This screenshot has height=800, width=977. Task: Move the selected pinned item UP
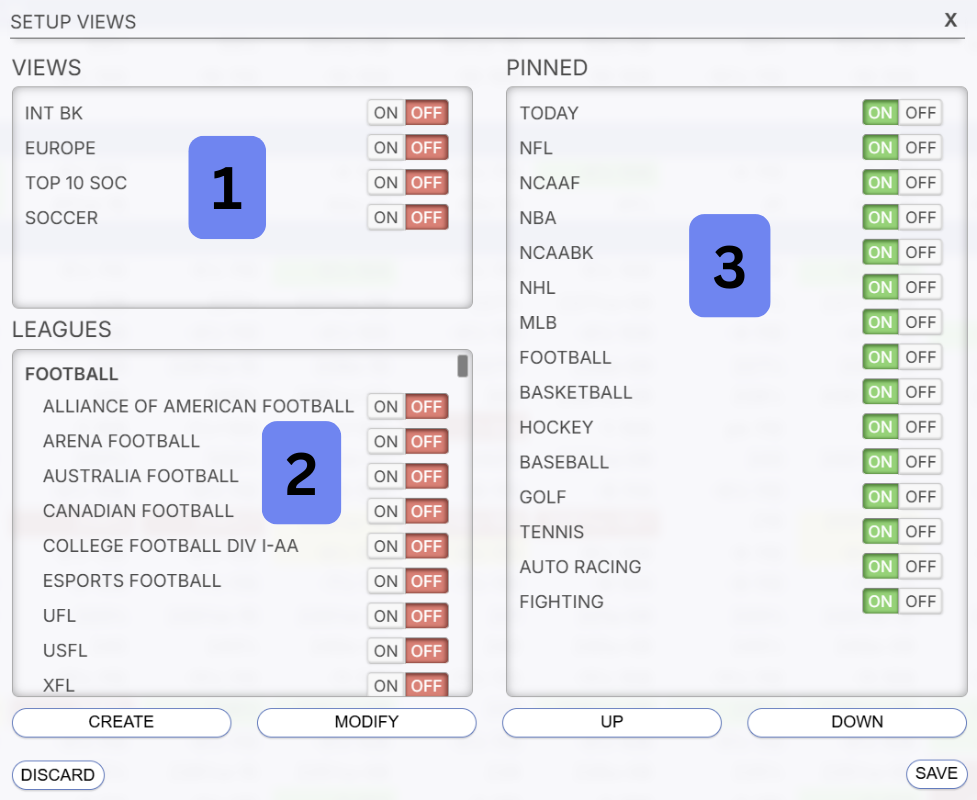611,722
